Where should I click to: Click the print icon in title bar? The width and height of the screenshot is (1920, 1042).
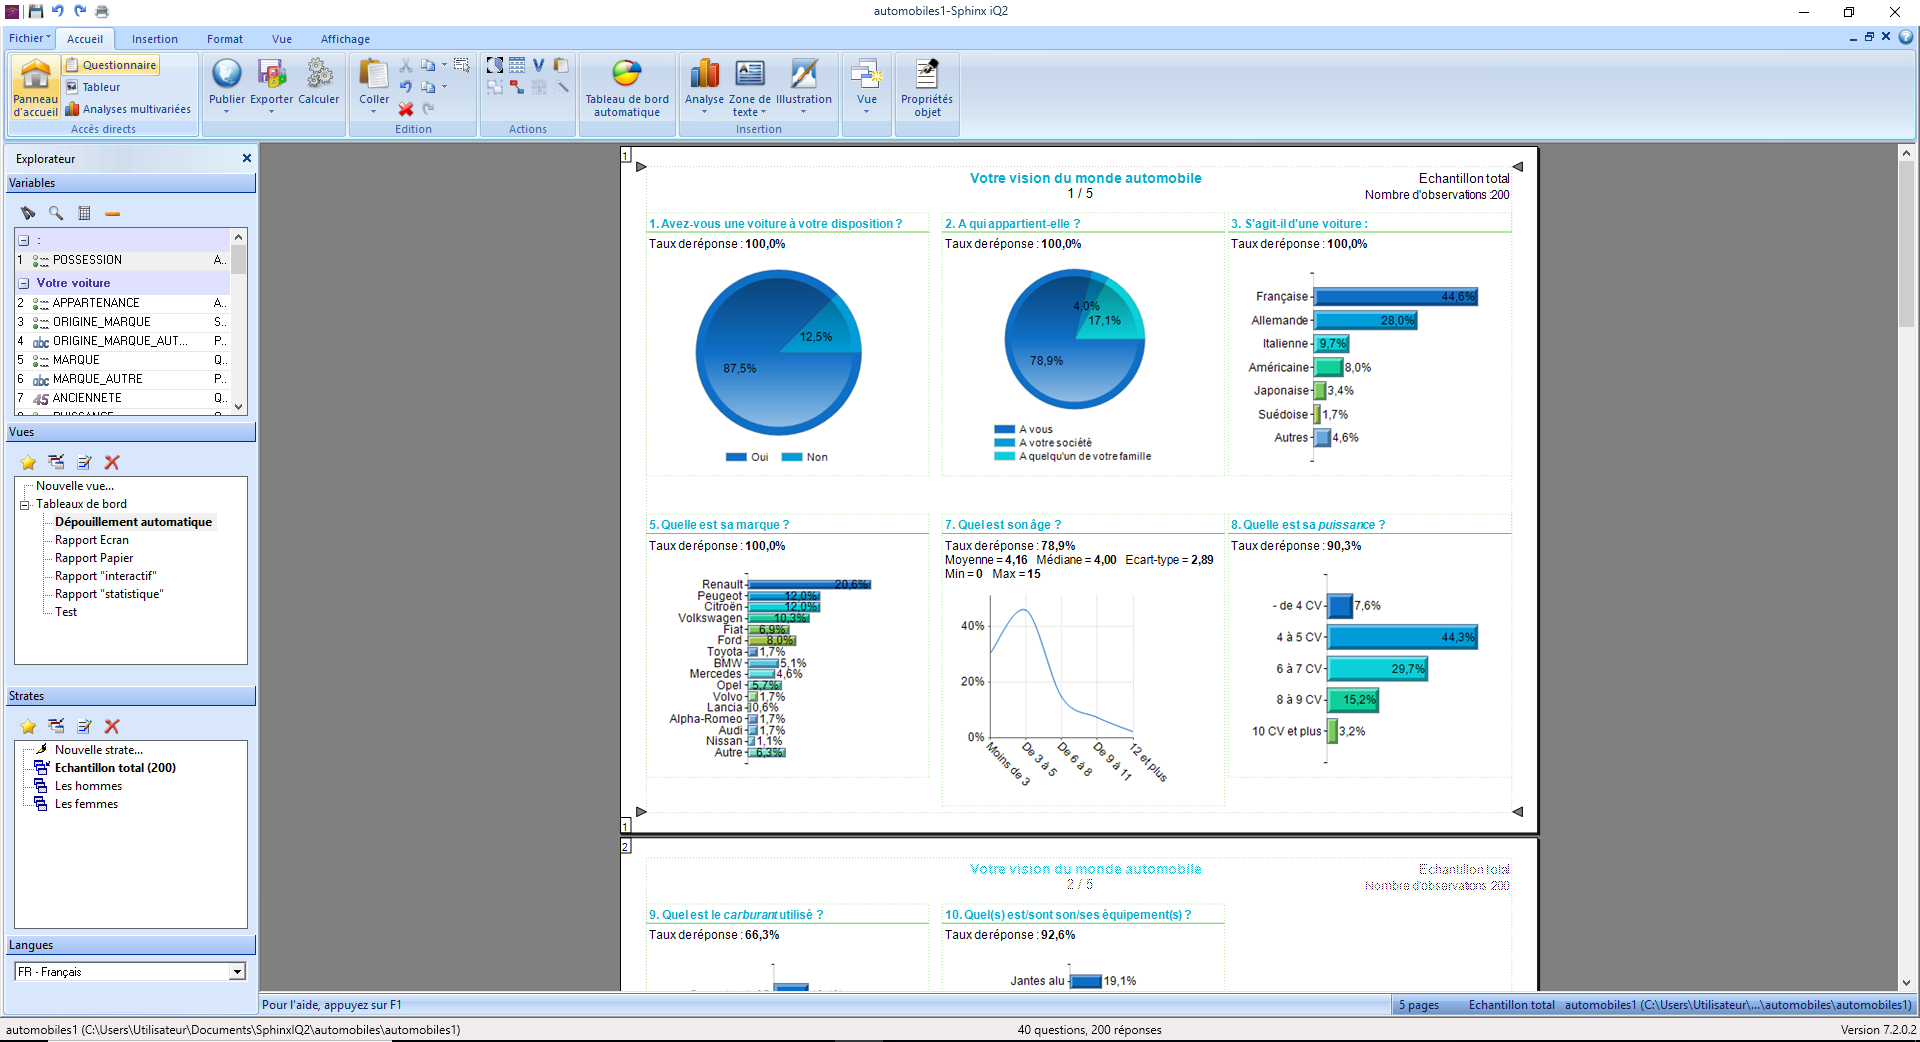pyautogui.click(x=102, y=11)
